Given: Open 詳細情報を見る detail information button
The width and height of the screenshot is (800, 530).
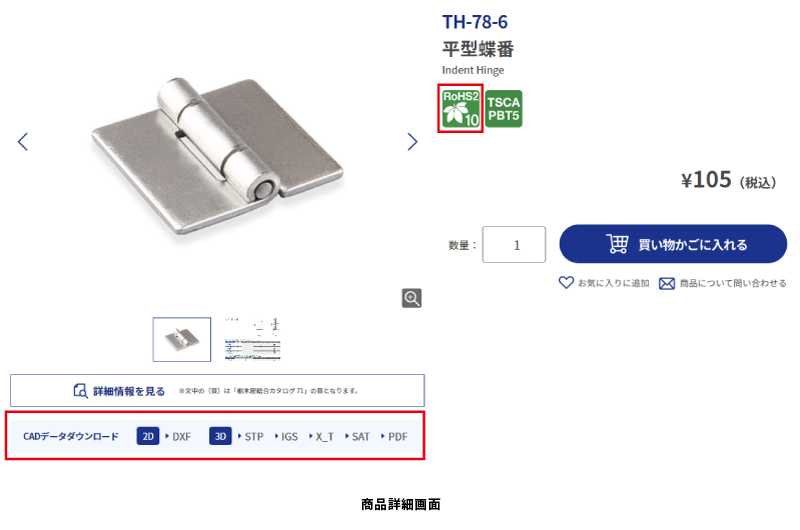Looking at the screenshot, I should (217, 391).
